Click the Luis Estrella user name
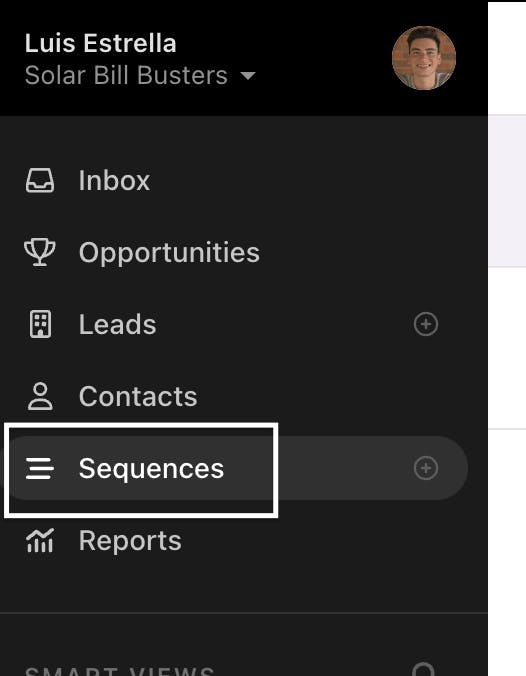This screenshot has width=526, height=676. (100, 44)
